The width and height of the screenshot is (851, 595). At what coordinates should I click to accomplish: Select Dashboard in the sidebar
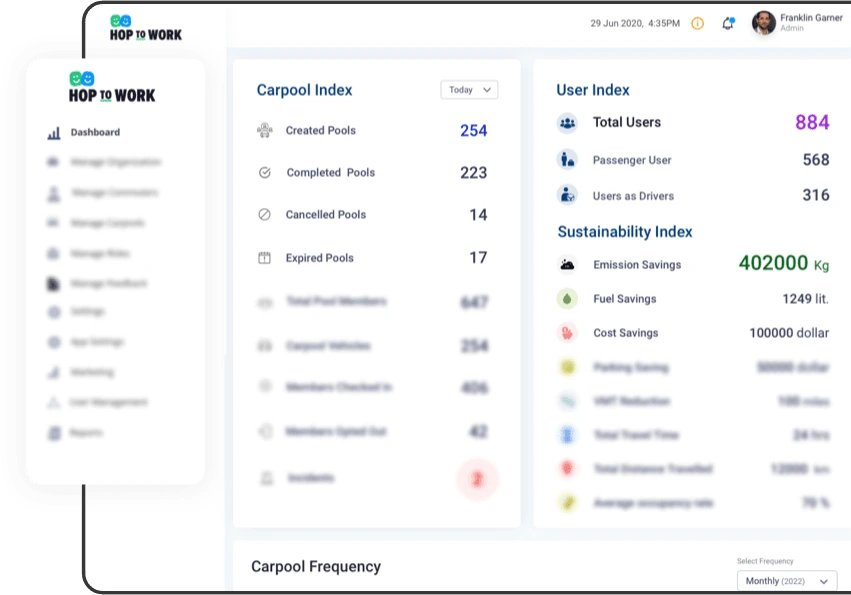(95, 132)
